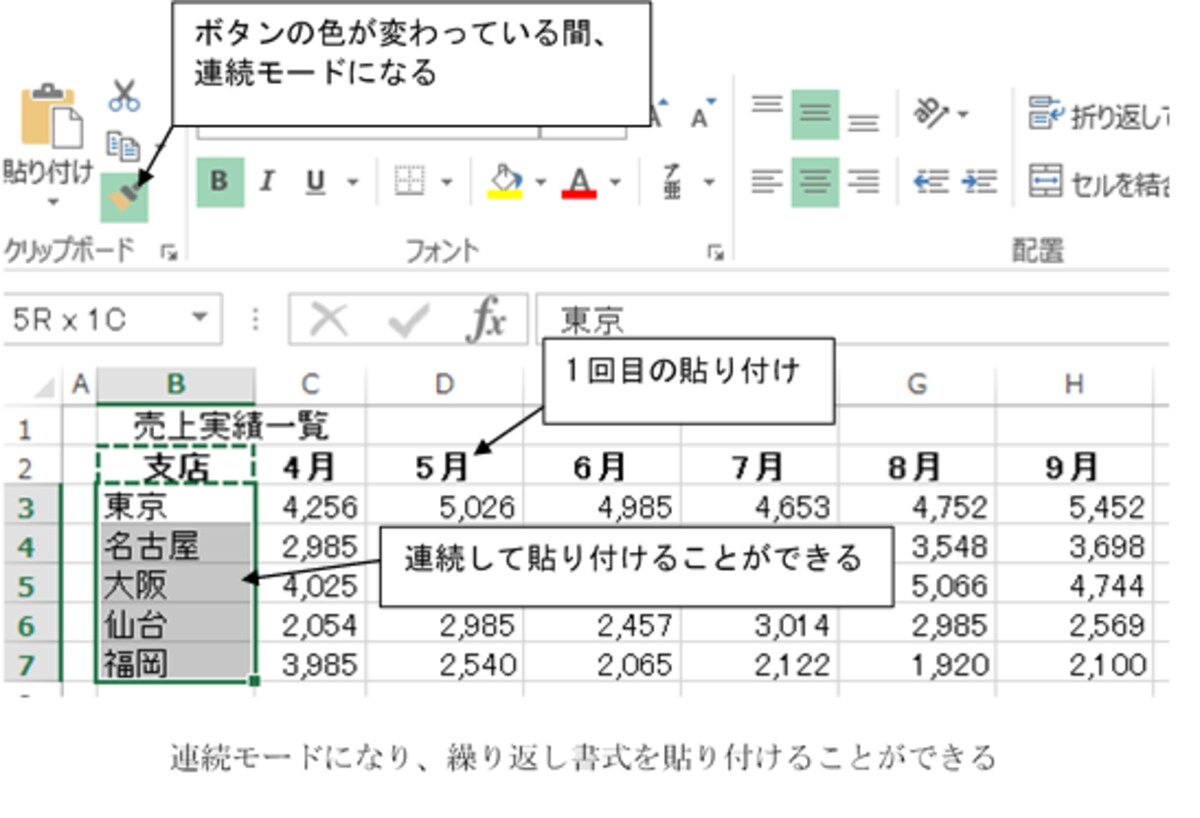Open the Name Box dropdown arrow
This screenshot has width=1200, height=818.
(x=202, y=319)
